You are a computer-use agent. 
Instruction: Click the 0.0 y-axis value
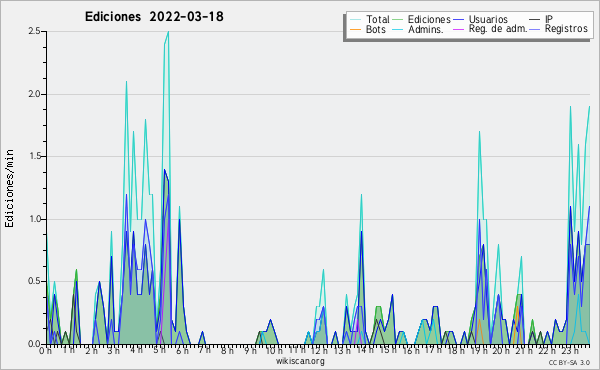click(x=34, y=344)
